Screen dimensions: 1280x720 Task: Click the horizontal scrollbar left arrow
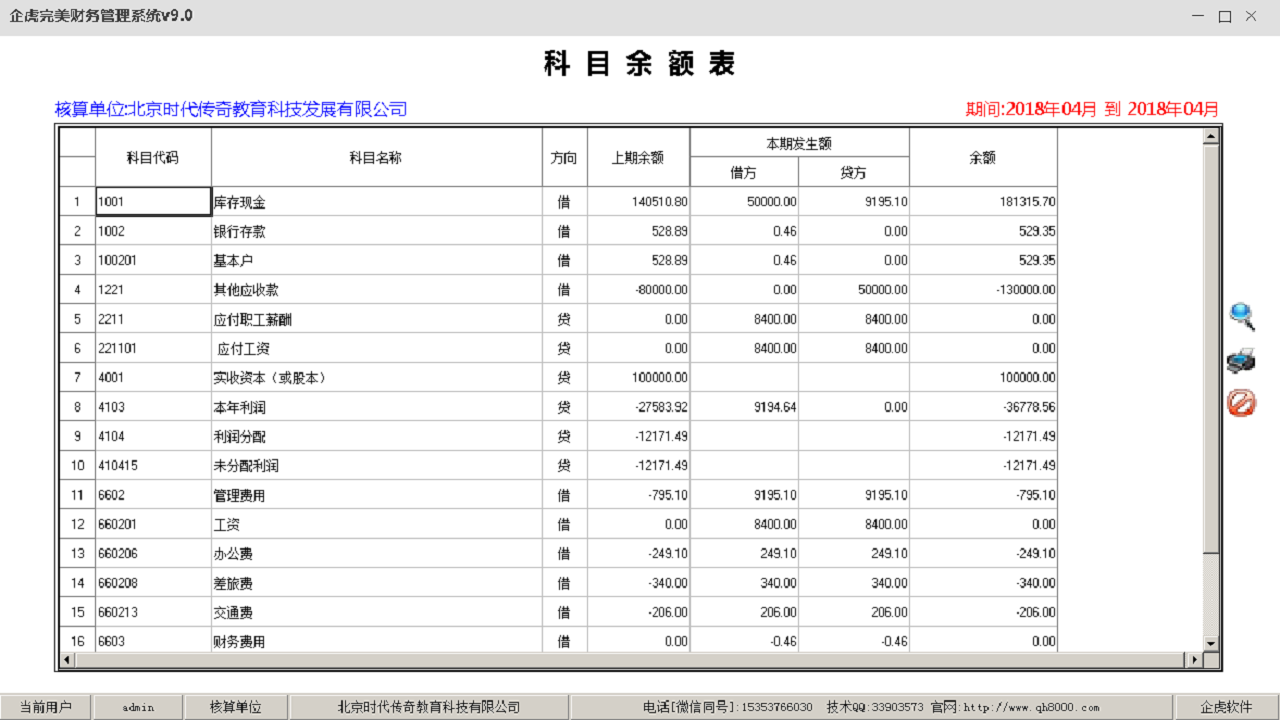click(x=66, y=659)
